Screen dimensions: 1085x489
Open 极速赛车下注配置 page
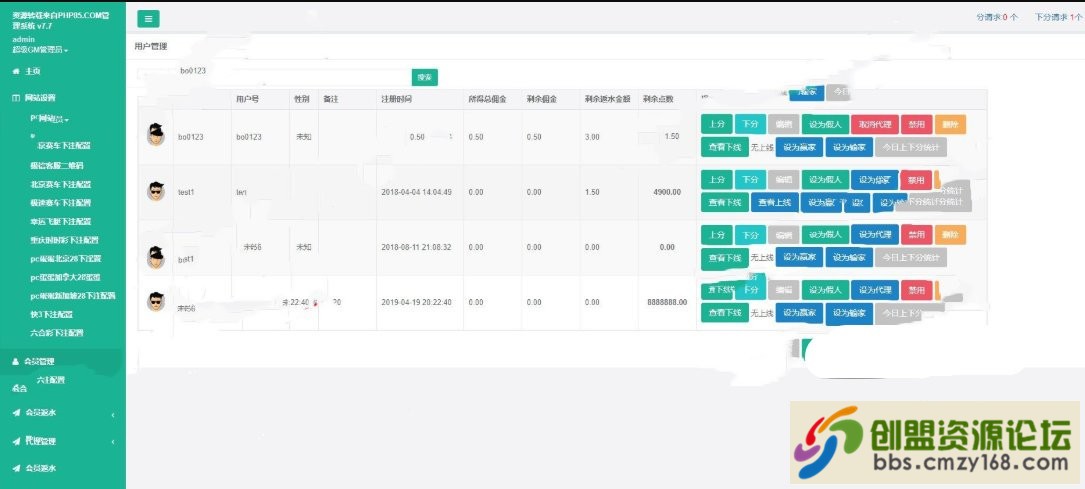(x=60, y=203)
